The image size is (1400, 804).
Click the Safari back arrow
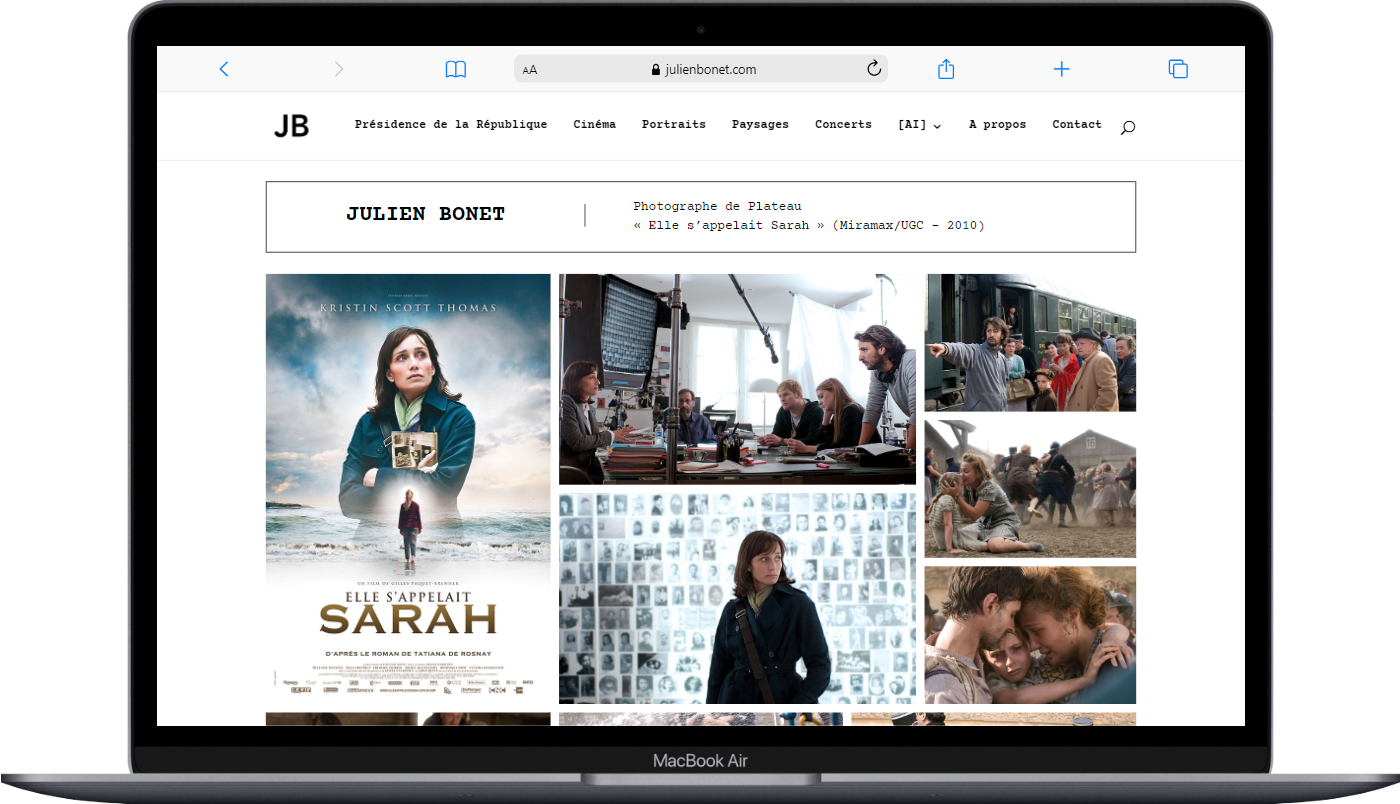click(224, 69)
